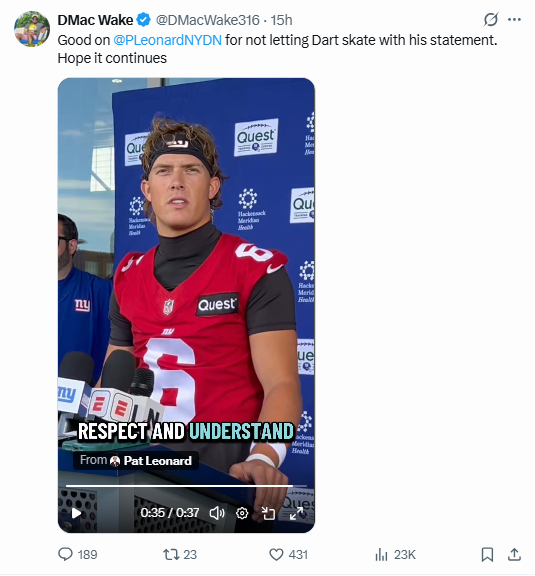Open the @PLeonardNYDN mention link

pos(168,40)
